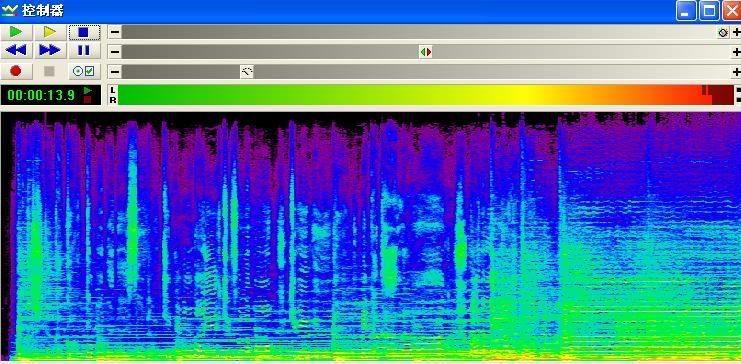
Task: Begin recording with the red circle button
Action: click(17, 71)
